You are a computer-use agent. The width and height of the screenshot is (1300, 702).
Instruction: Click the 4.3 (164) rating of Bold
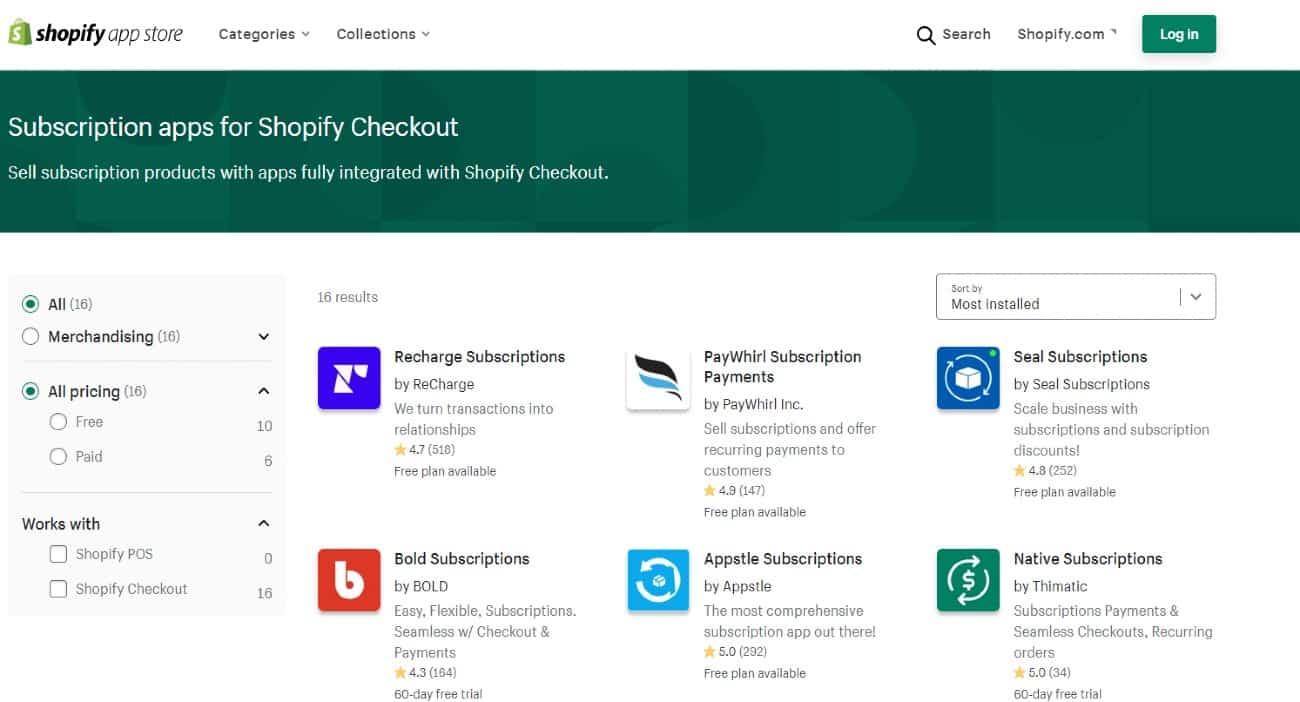425,673
